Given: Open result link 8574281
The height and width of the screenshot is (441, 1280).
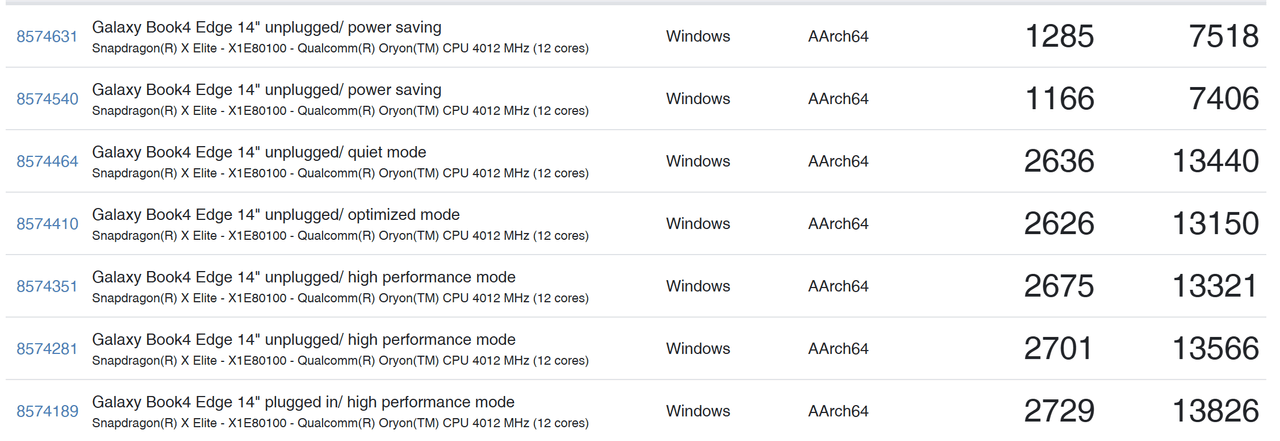Looking at the screenshot, I should point(47,349).
